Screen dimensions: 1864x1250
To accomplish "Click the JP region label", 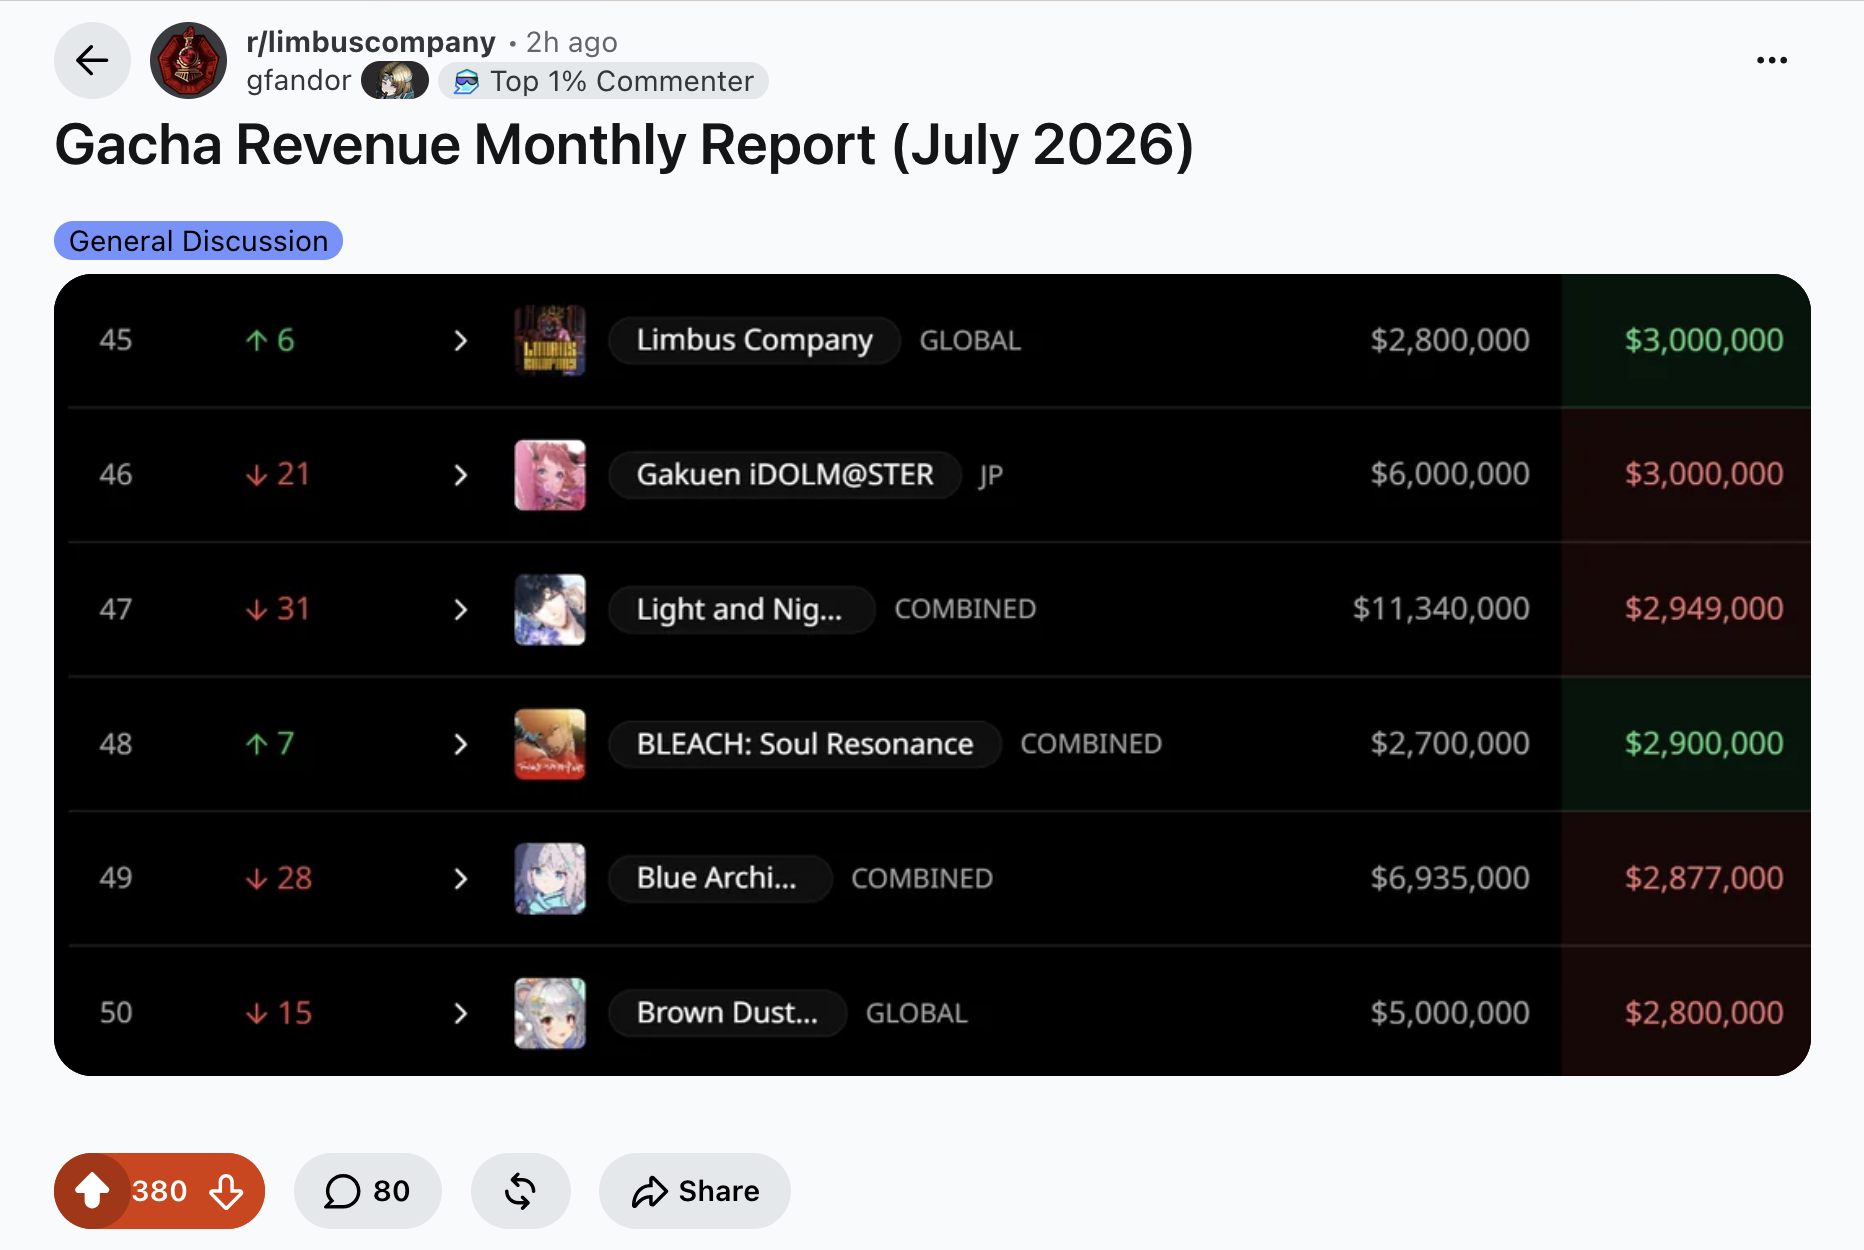I will (x=991, y=476).
